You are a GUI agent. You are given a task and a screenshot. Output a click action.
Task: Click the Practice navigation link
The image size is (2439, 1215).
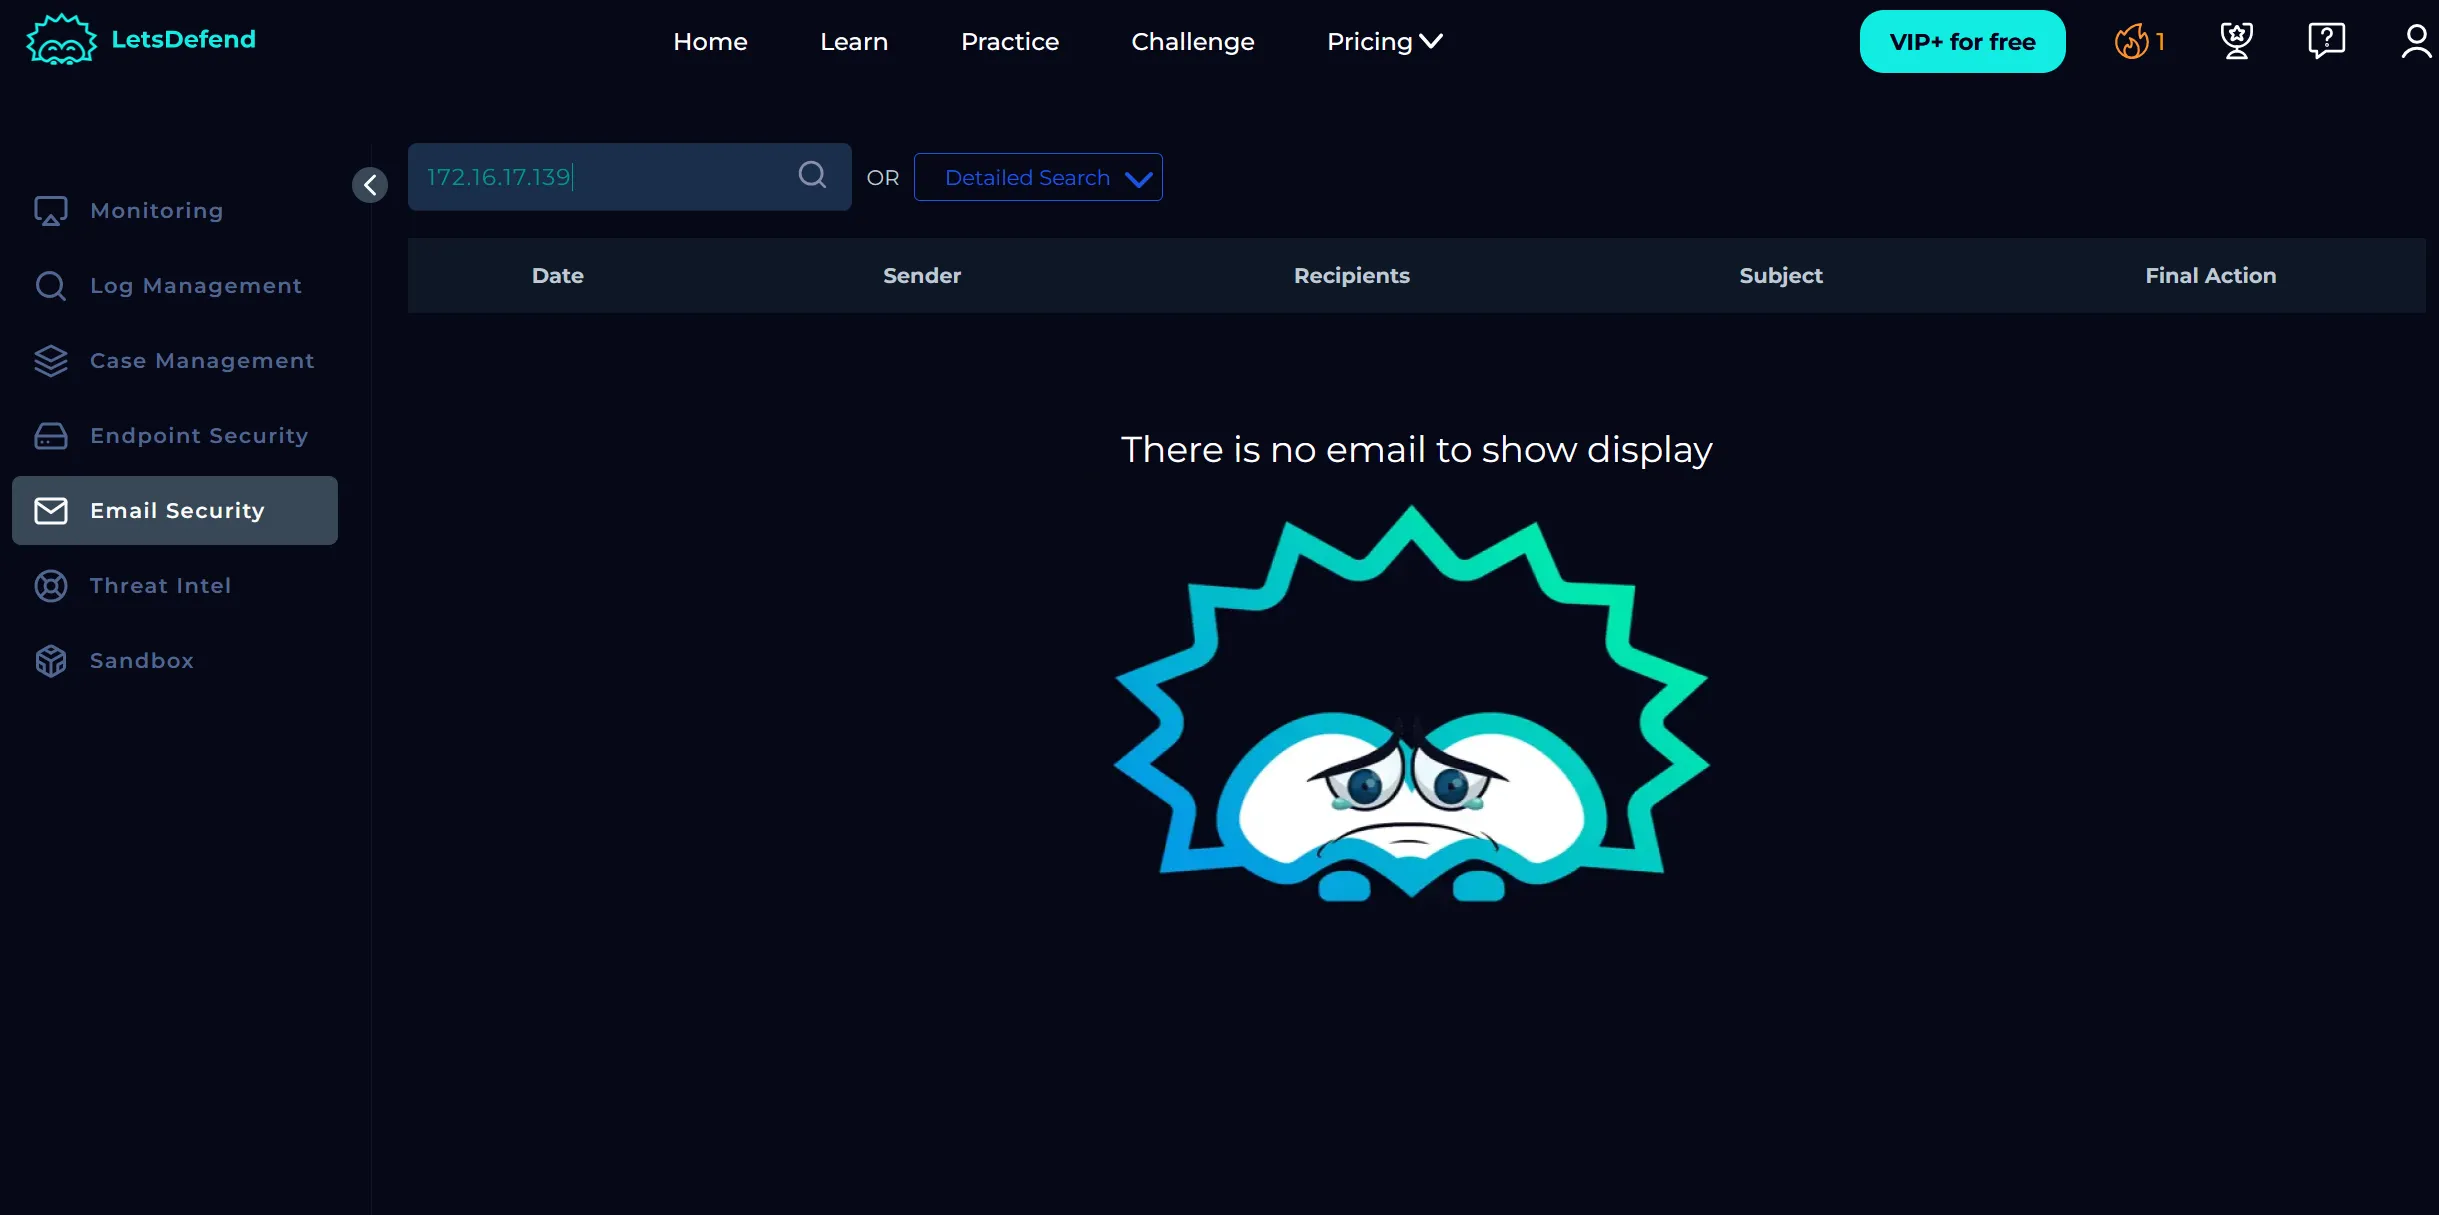pyautogui.click(x=1009, y=42)
